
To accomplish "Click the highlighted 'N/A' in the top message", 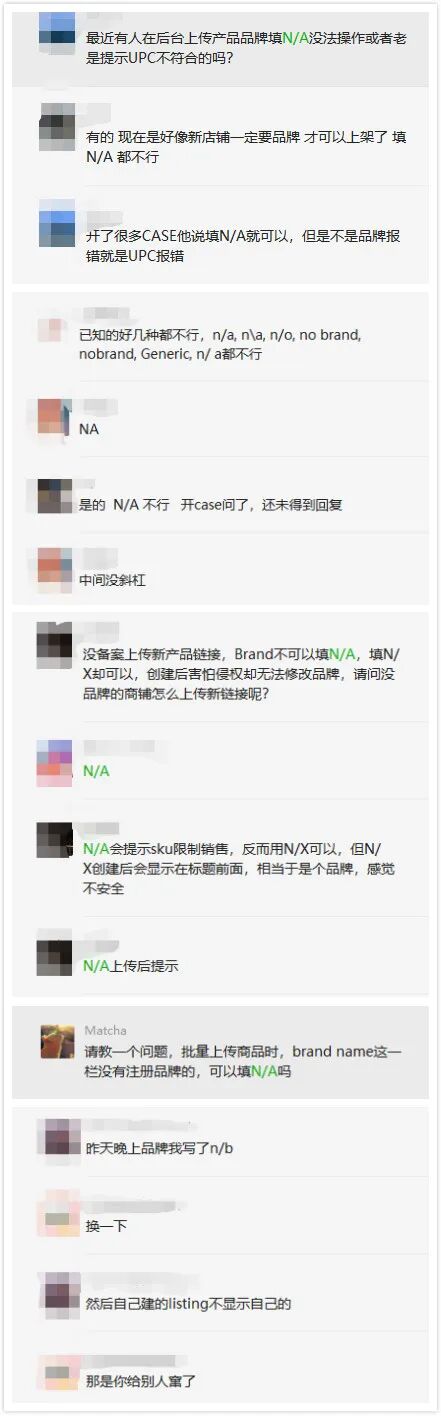I will pos(296,37).
